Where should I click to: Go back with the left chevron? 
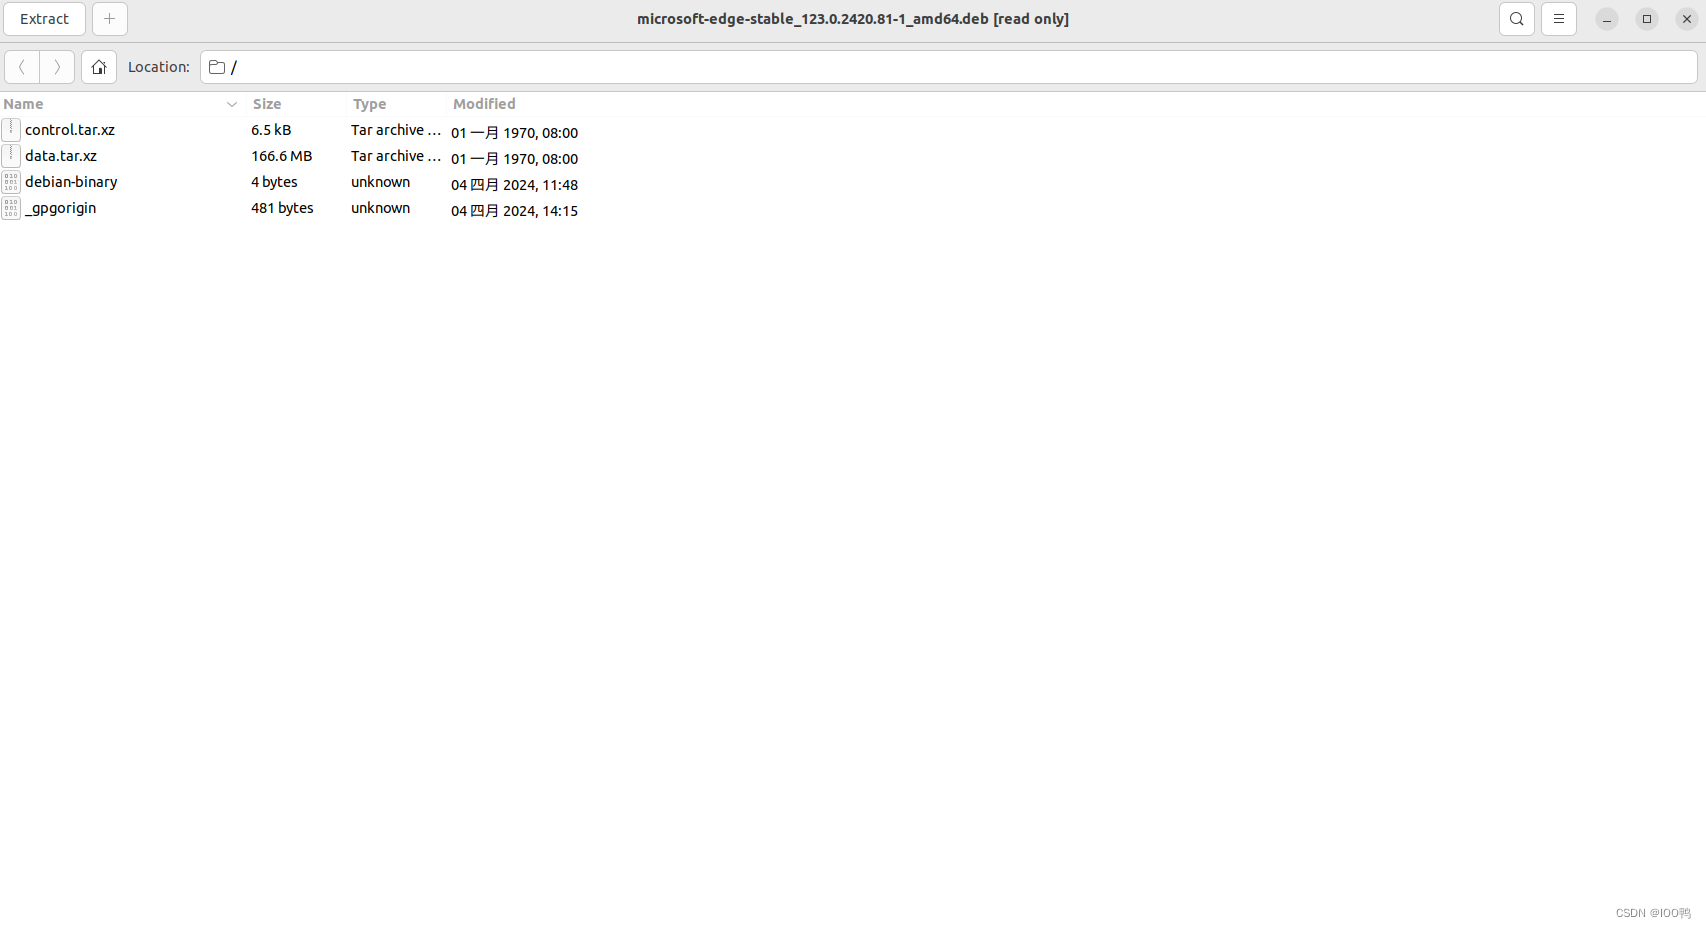(22, 67)
